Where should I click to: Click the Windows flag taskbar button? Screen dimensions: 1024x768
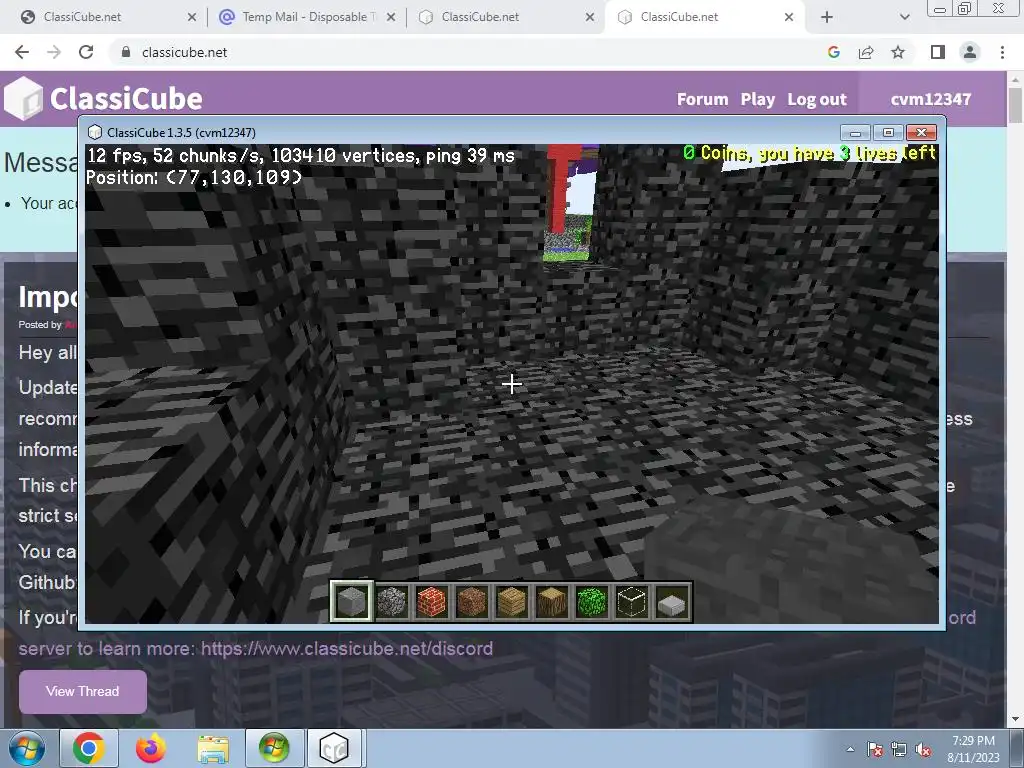pyautogui.click(x=274, y=748)
